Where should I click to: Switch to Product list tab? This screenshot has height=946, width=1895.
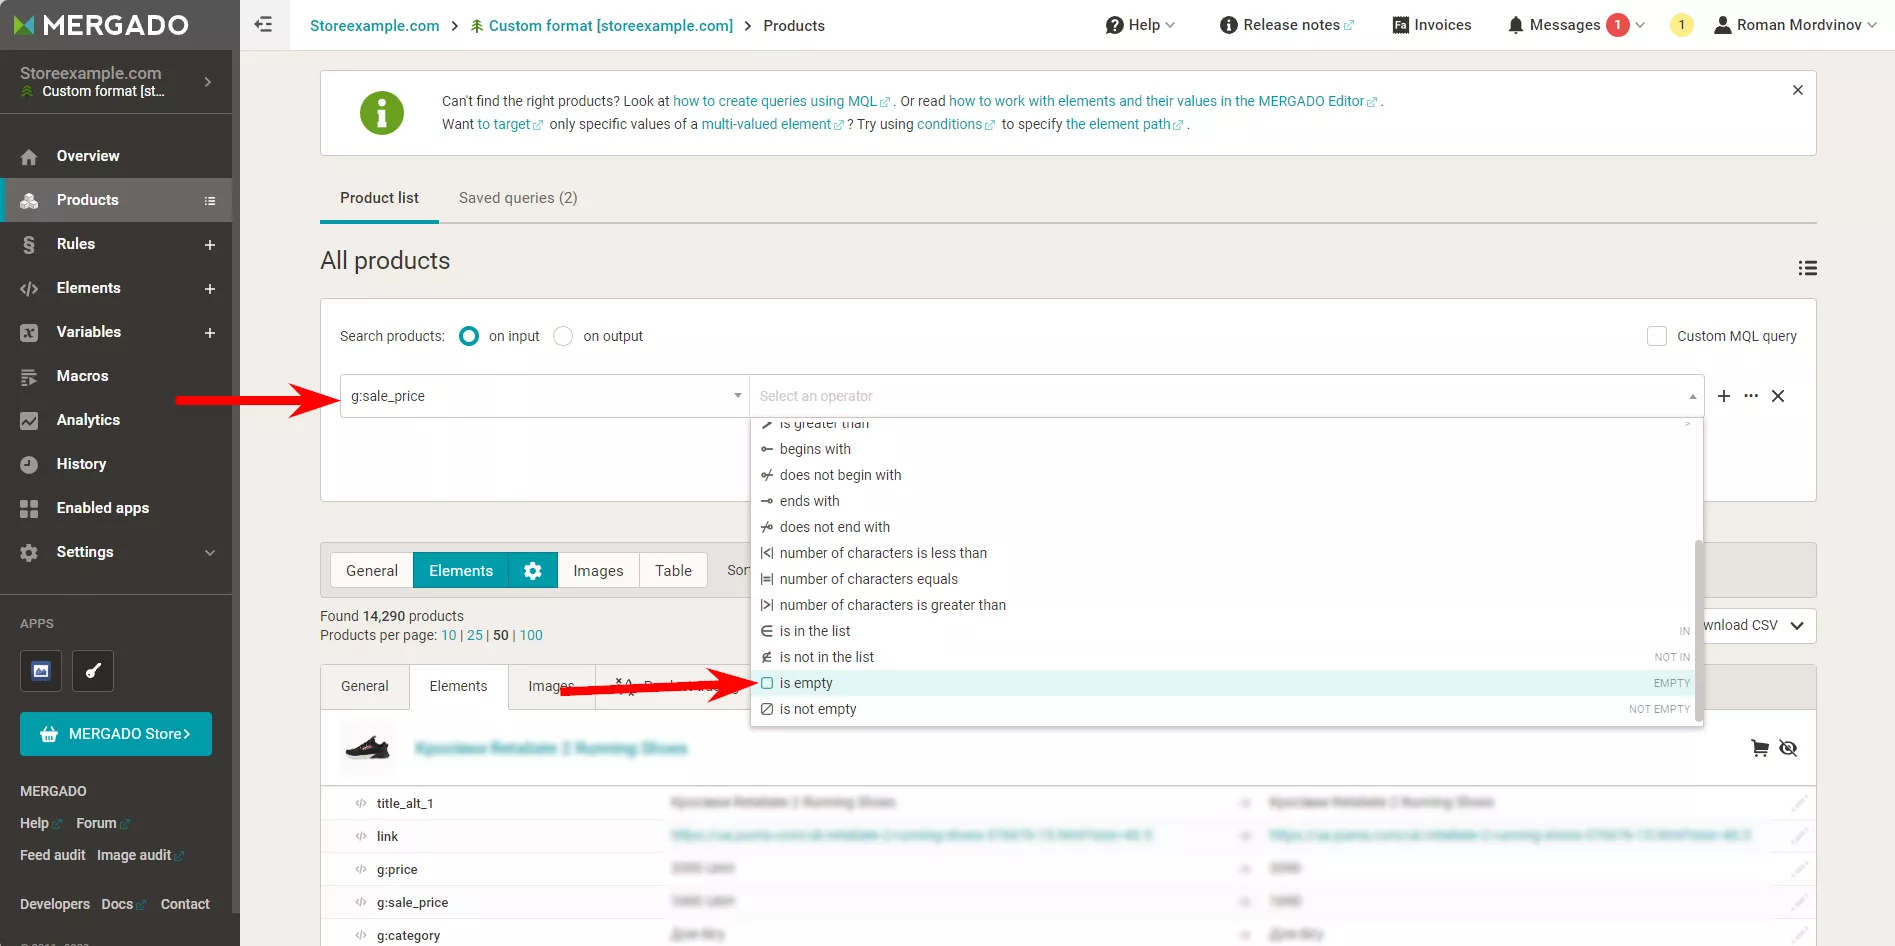pos(379,198)
